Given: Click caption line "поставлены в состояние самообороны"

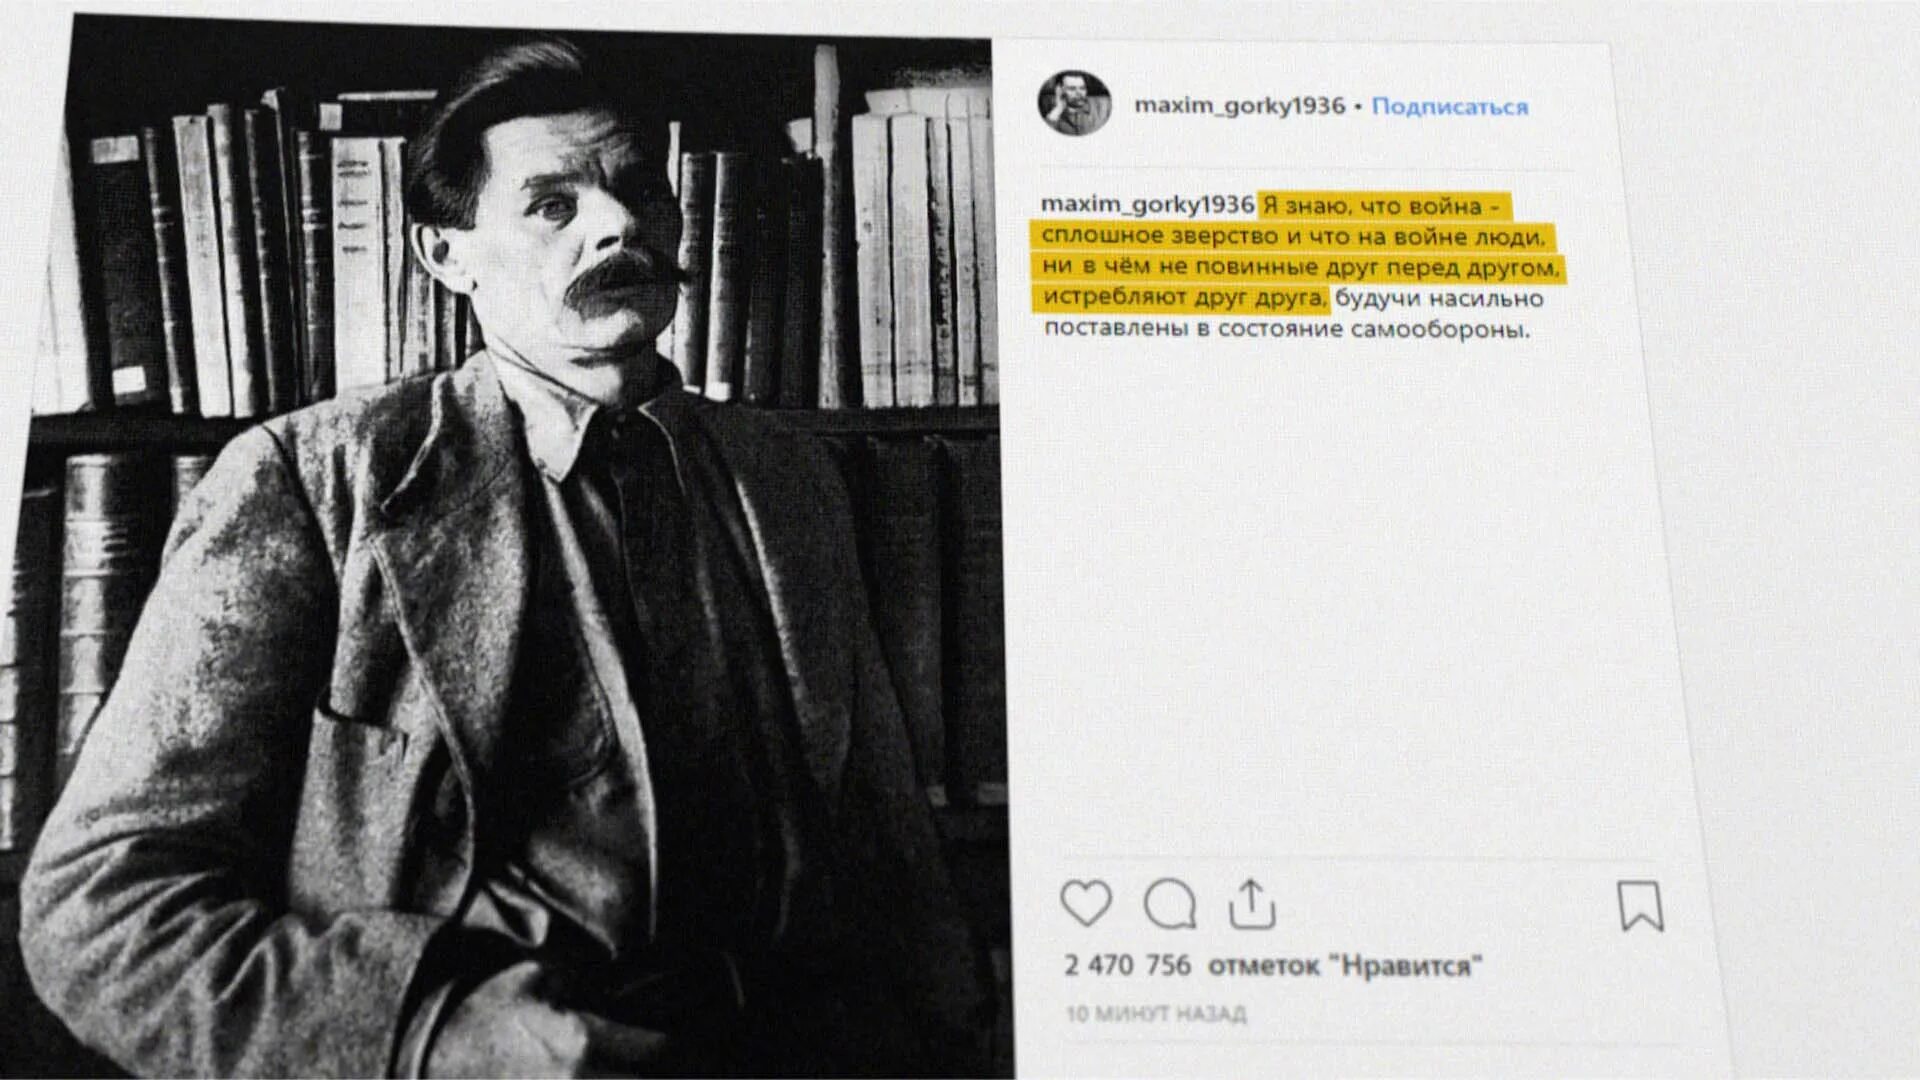Looking at the screenshot, I should point(1287,329).
